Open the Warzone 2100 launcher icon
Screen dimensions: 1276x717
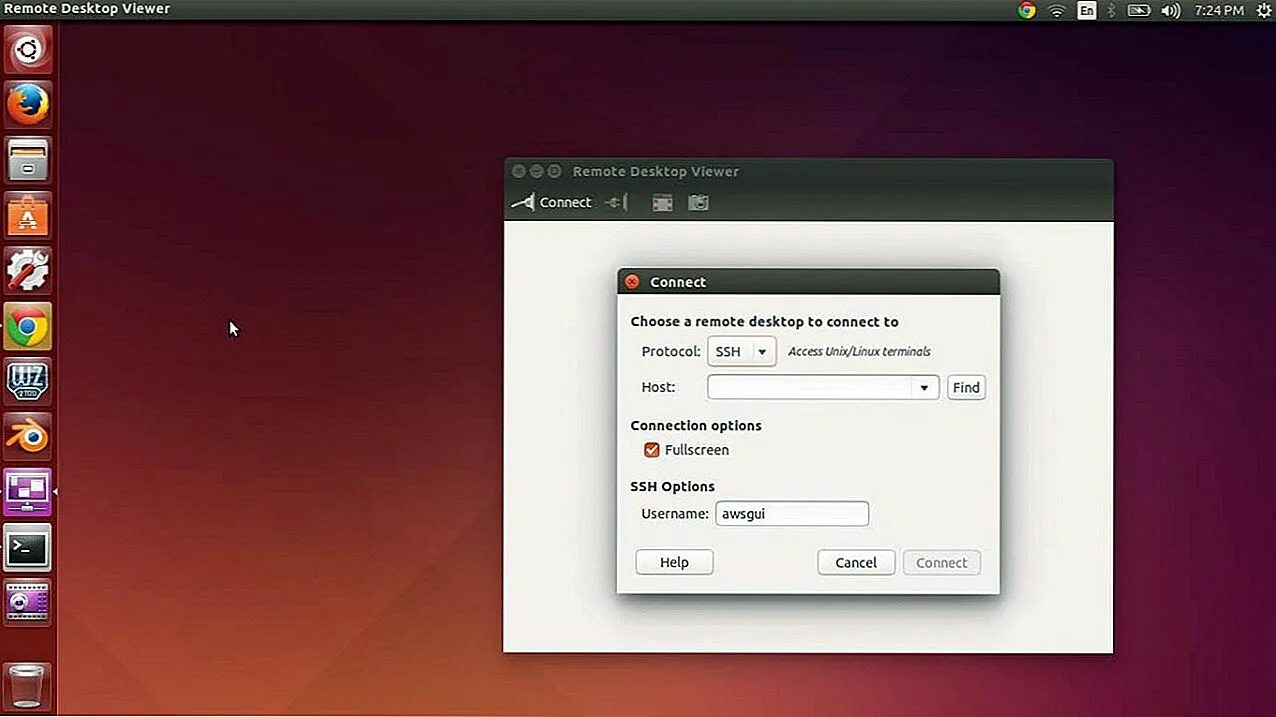point(28,381)
